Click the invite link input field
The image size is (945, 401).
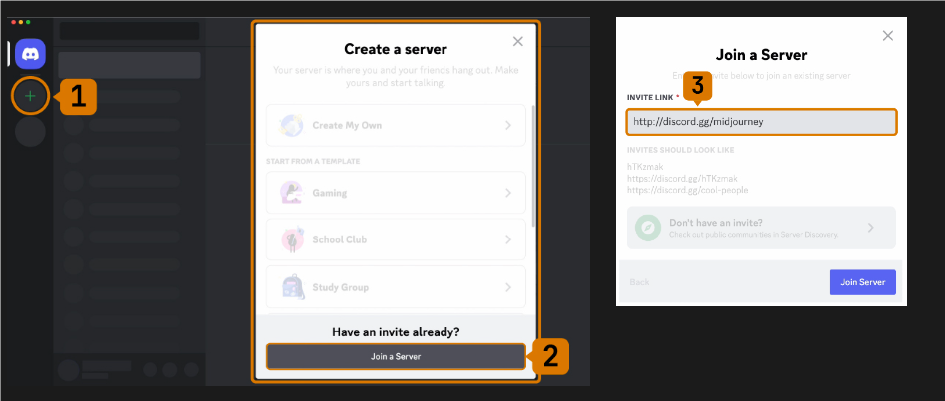[762, 122]
